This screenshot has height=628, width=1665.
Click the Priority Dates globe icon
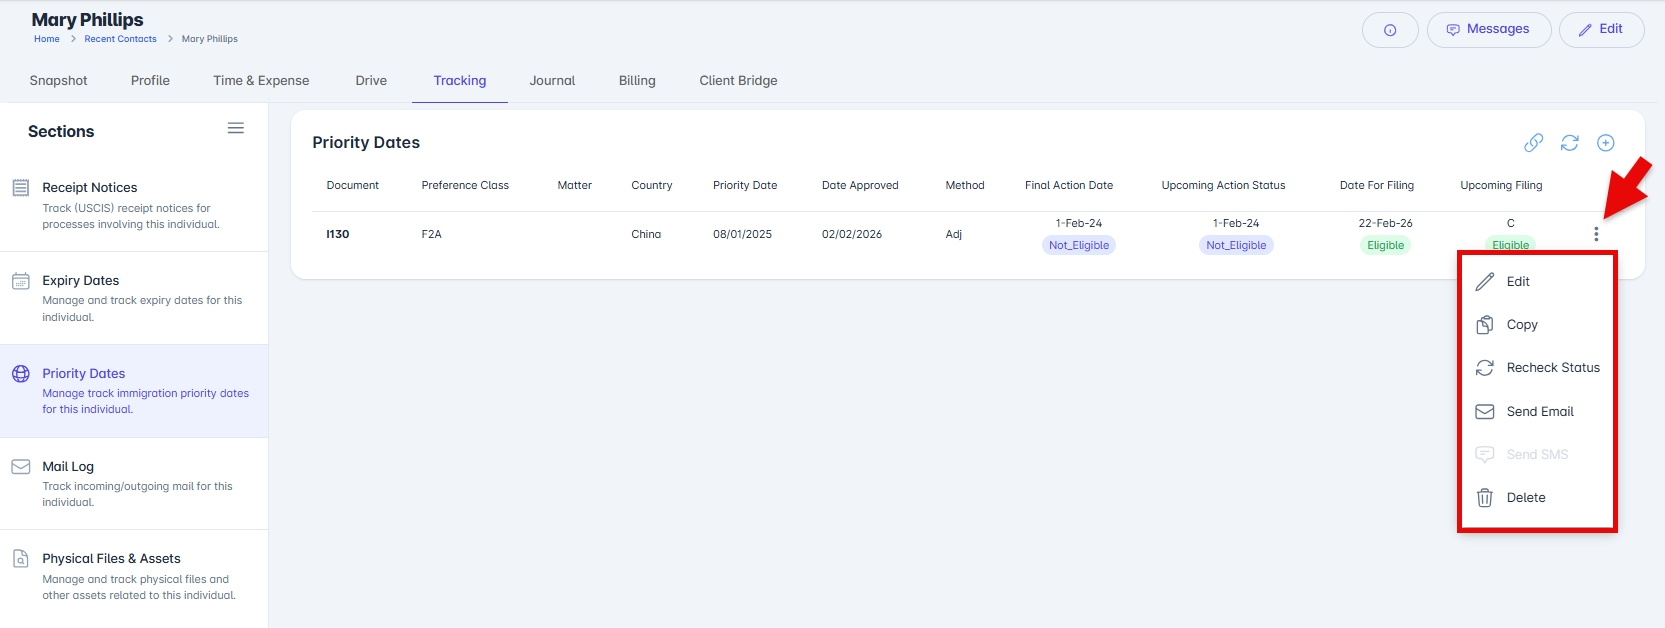[x=20, y=374]
